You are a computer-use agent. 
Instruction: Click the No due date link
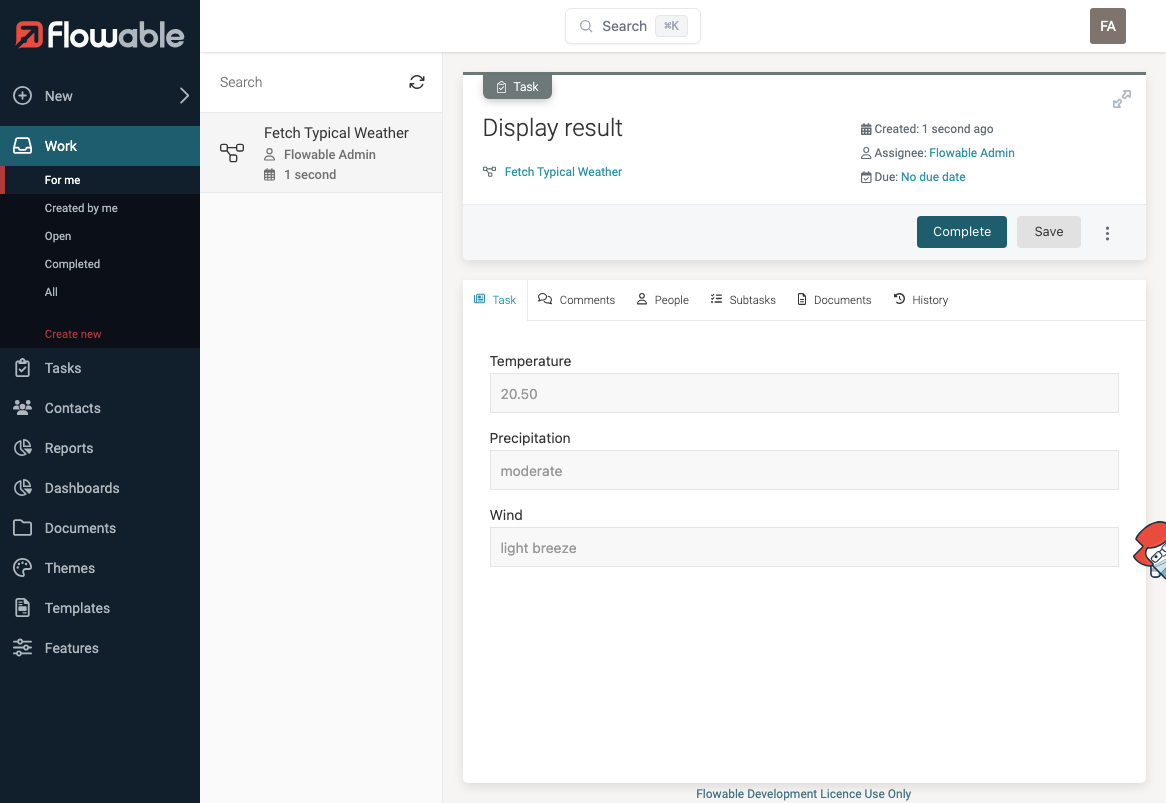pyautogui.click(x=932, y=177)
